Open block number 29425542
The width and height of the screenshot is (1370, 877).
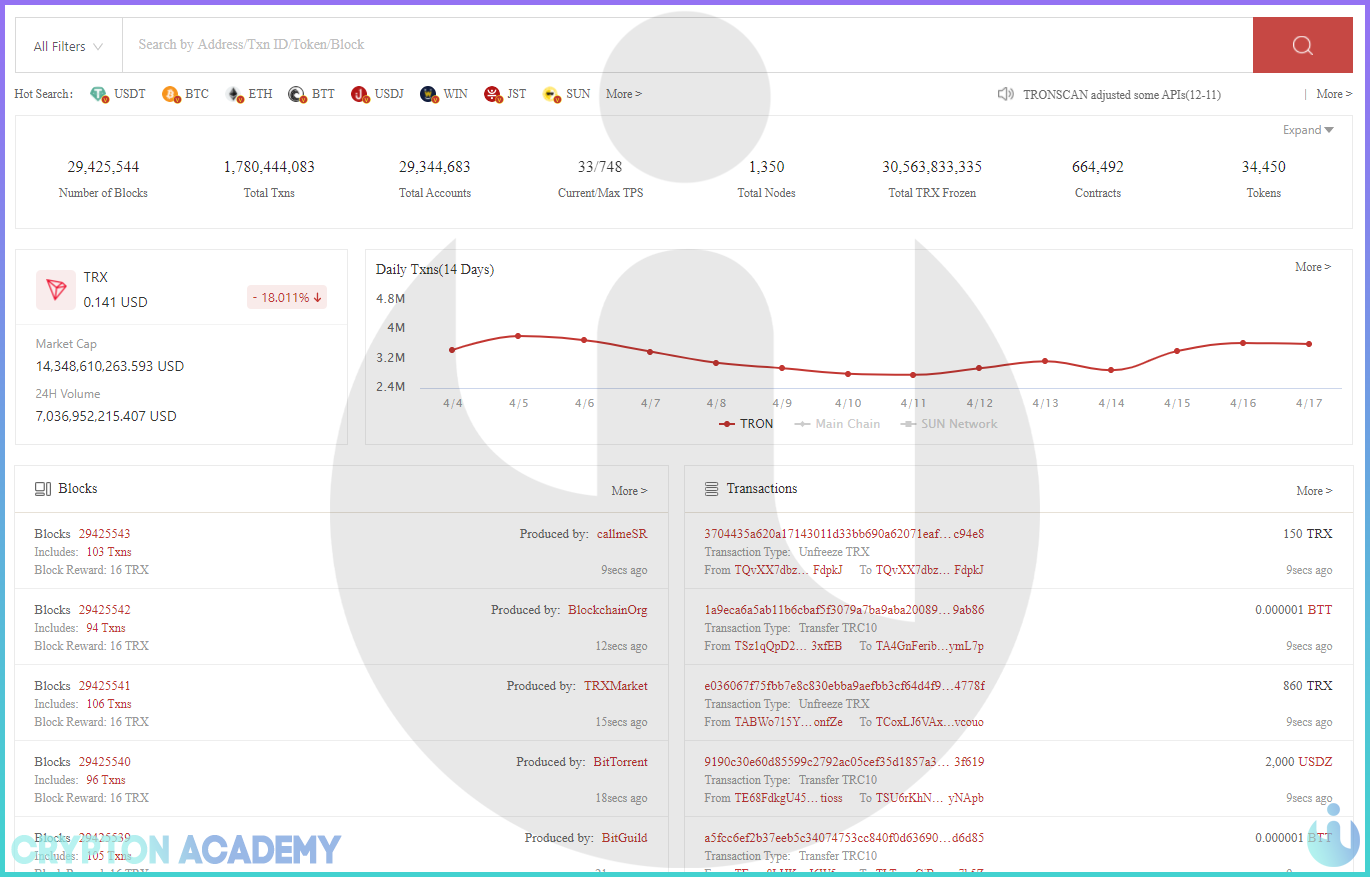pyautogui.click(x=105, y=610)
